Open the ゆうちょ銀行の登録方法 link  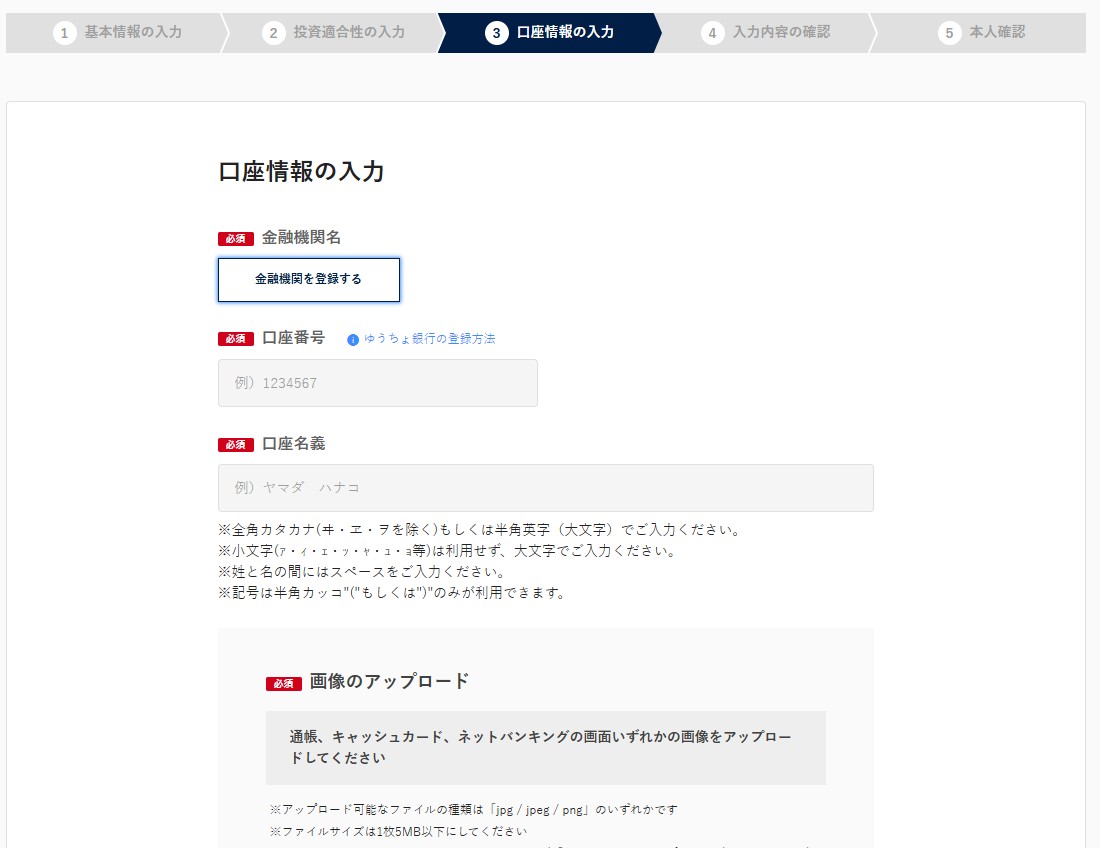pos(429,339)
